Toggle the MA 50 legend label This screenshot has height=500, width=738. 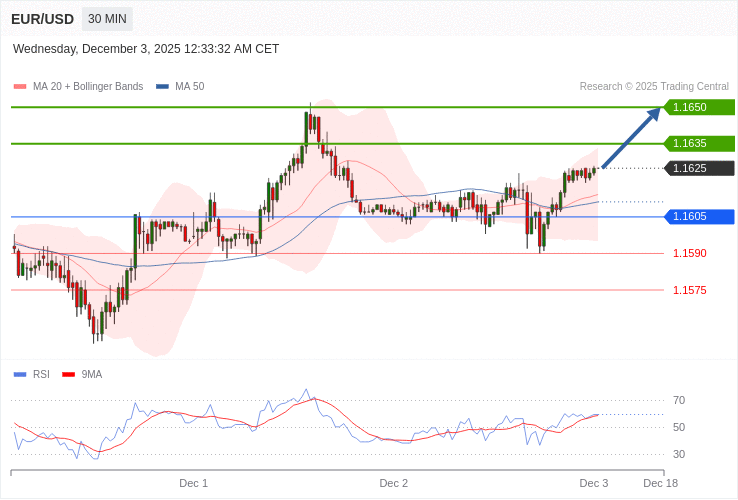click(189, 87)
